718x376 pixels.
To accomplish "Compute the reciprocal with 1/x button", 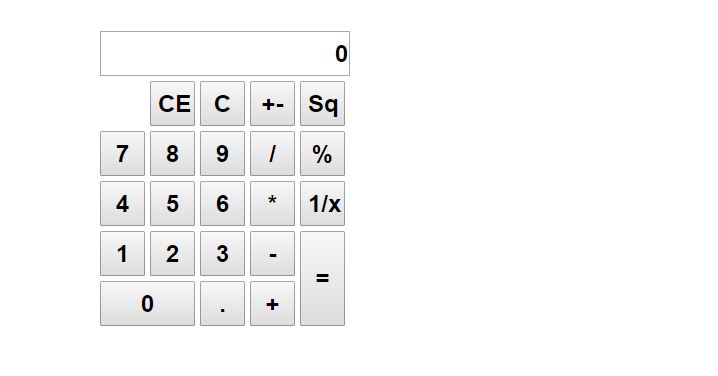I will [x=322, y=203].
